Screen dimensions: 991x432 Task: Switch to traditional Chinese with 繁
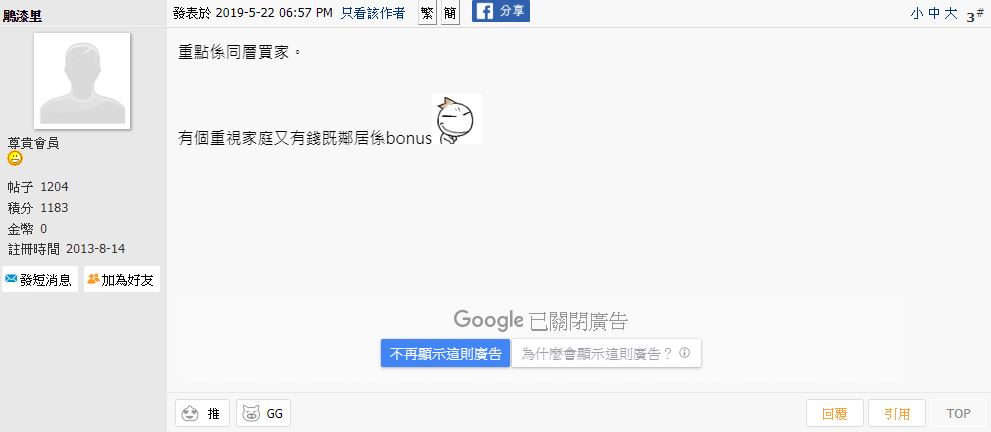click(x=427, y=13)
